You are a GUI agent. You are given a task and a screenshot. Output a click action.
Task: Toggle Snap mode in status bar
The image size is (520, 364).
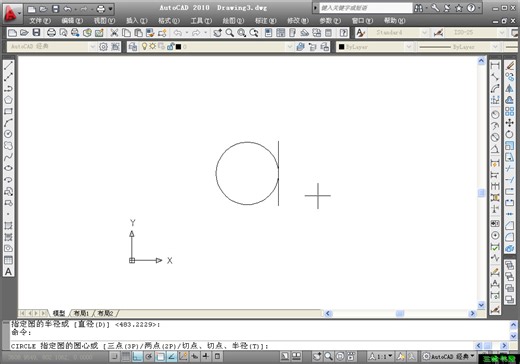(114, 356)
